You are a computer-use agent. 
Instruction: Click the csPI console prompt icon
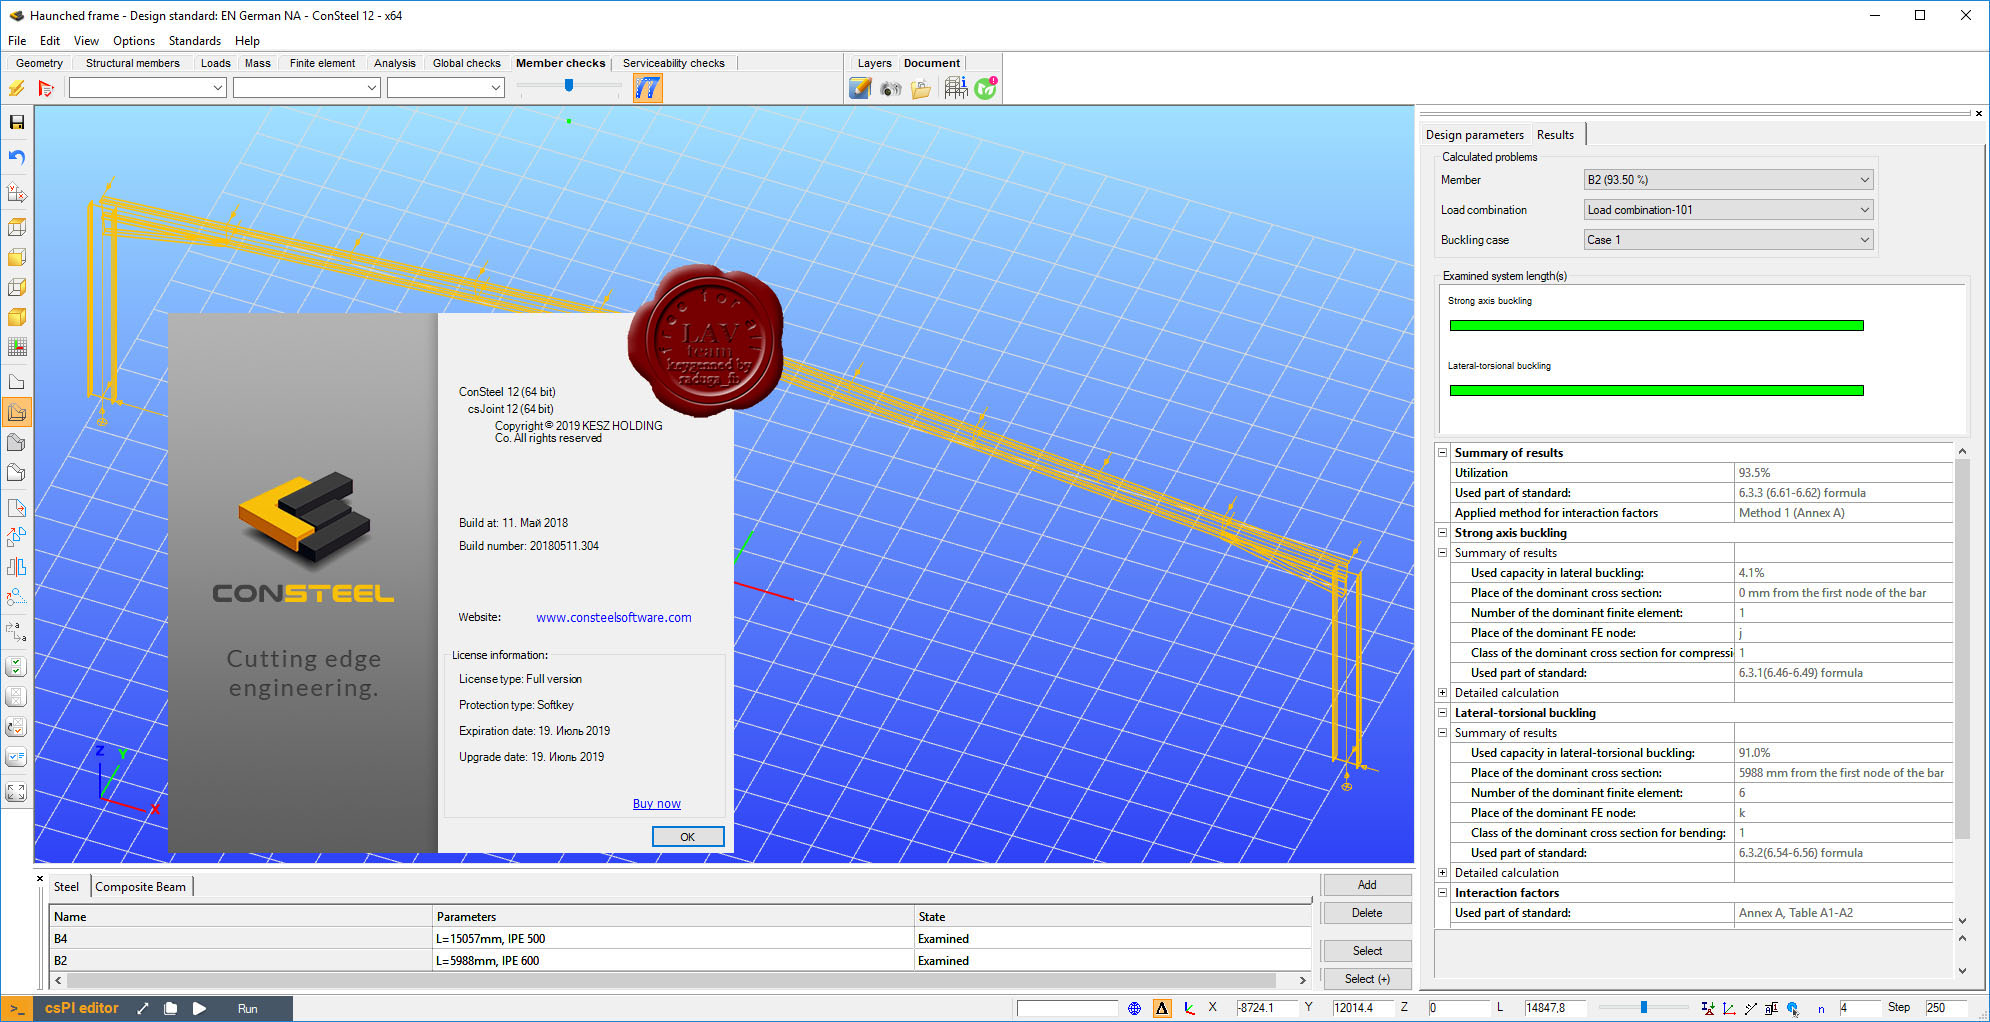pyautogui.click(x=17, y=1008)
